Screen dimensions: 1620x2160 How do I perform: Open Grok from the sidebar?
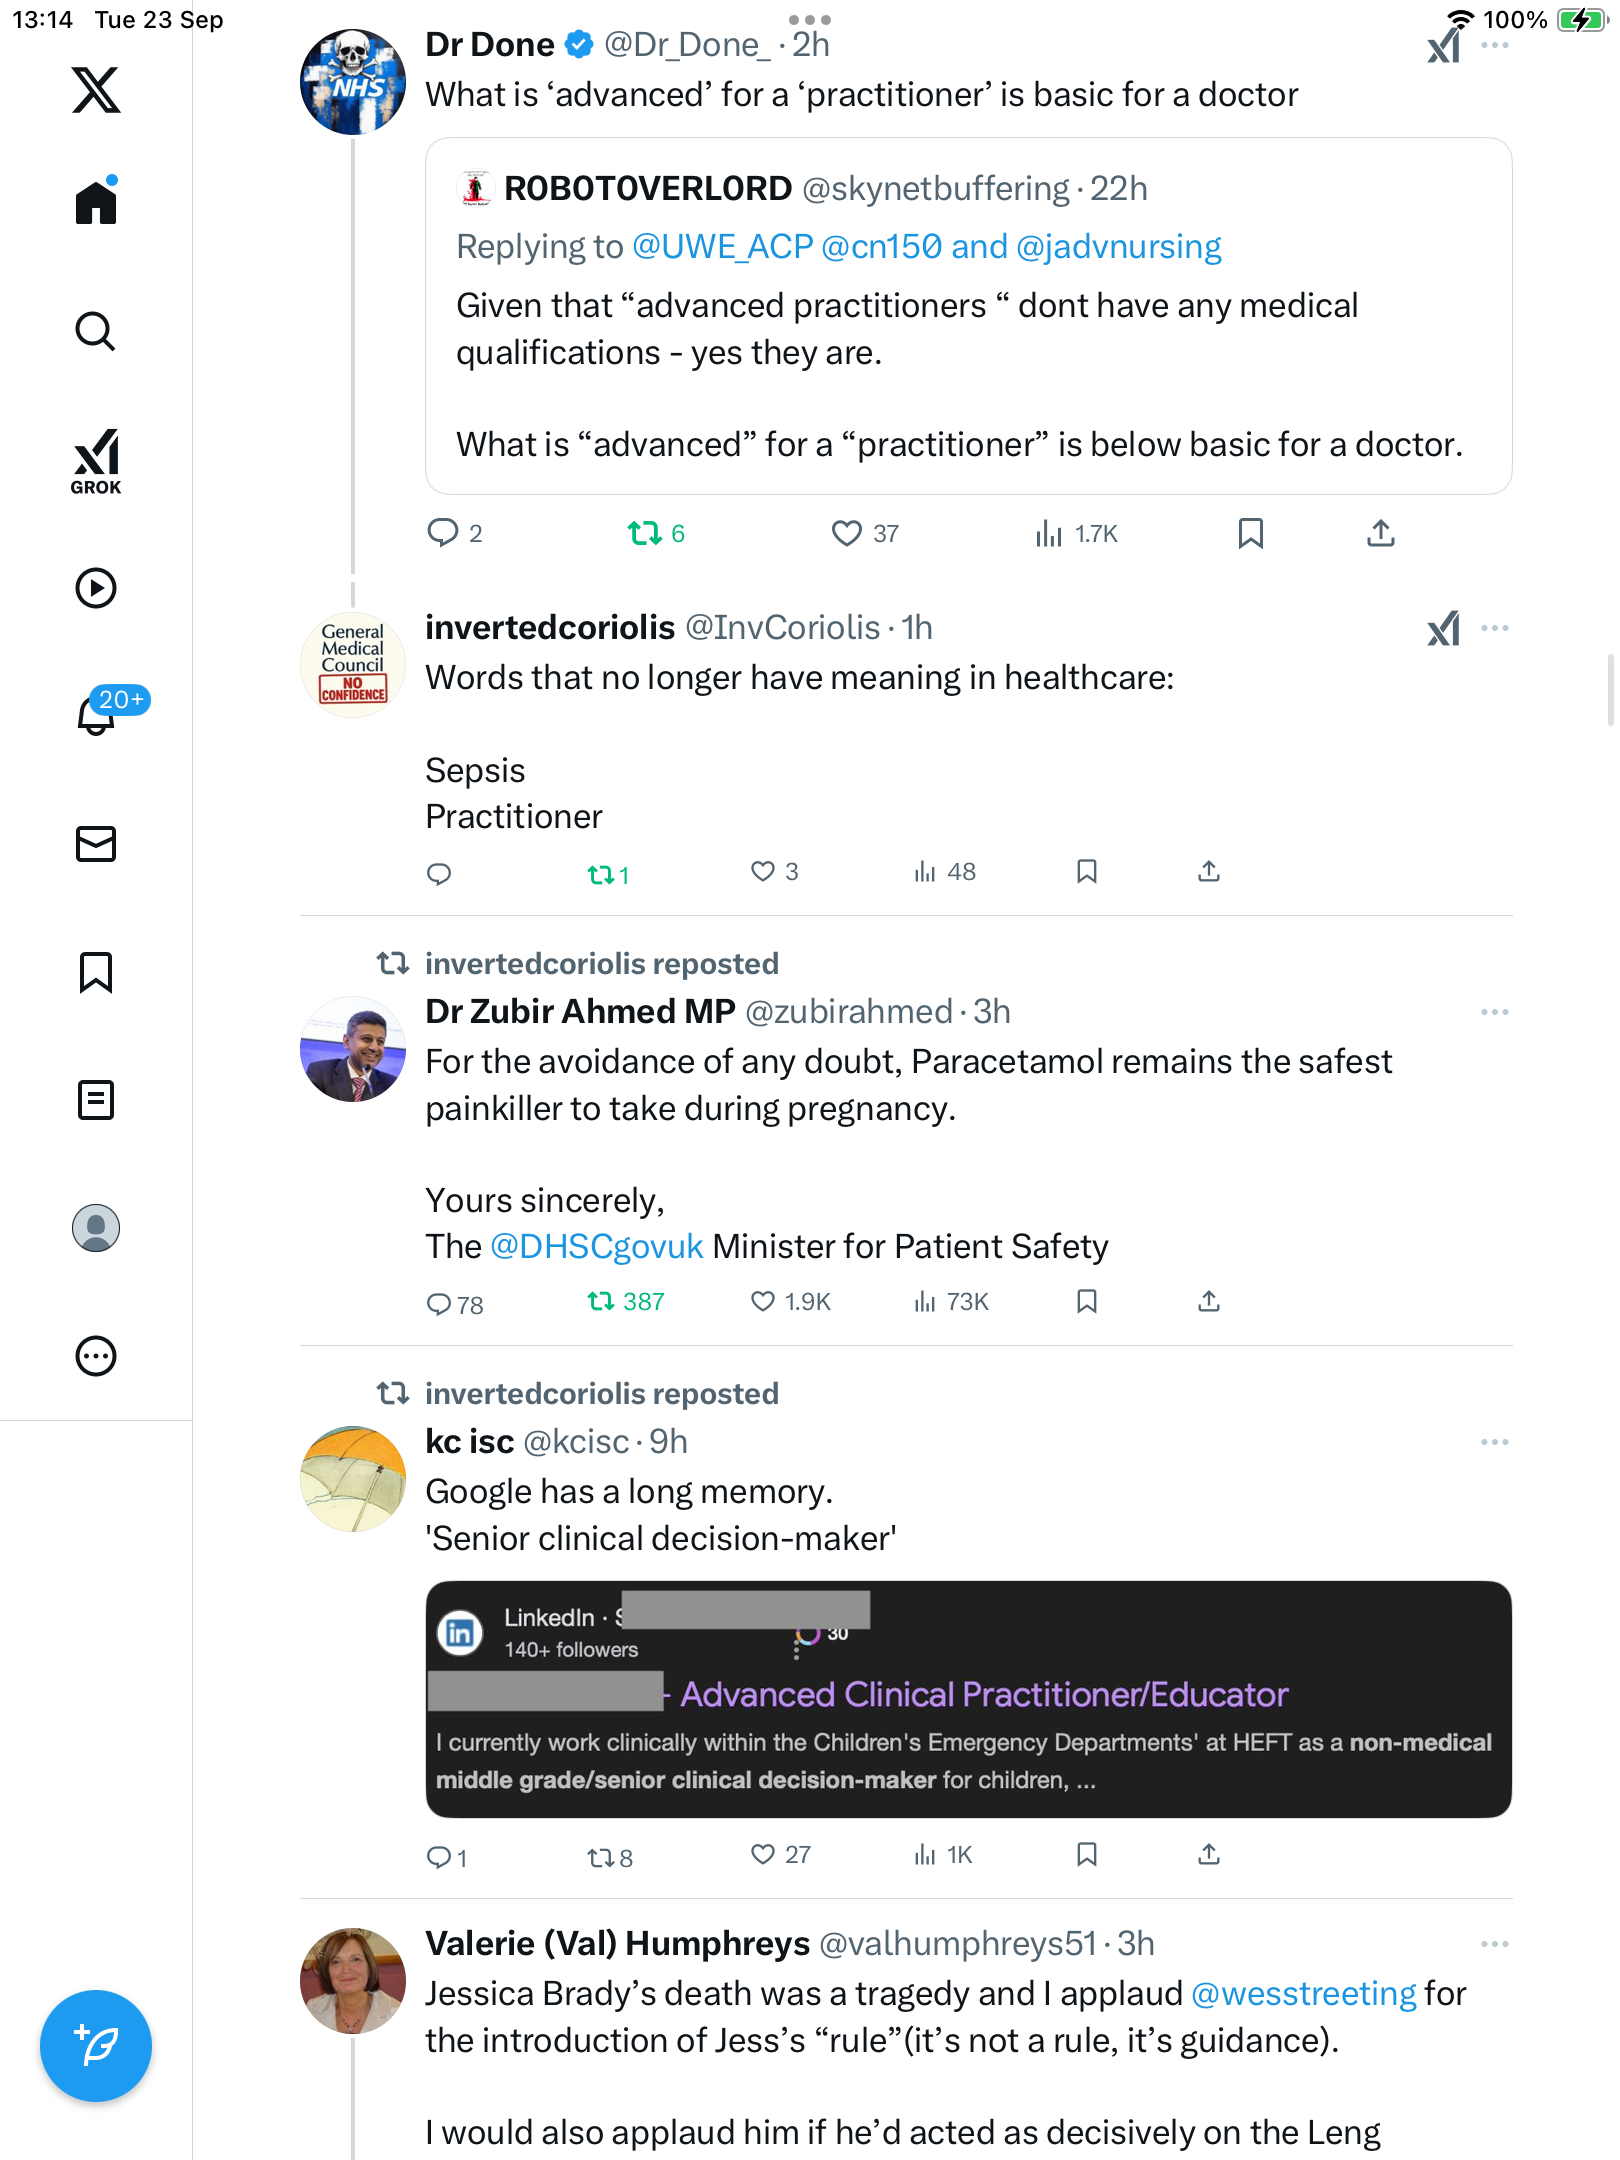coord(96,461)
